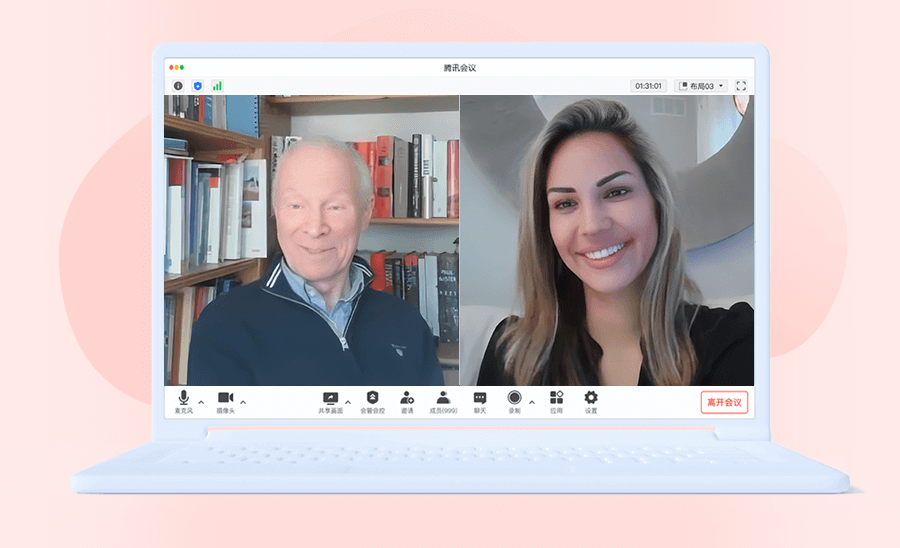Click the meeting timer 01:31:01
Screen dimensions: 900x548
click(649, 86)
